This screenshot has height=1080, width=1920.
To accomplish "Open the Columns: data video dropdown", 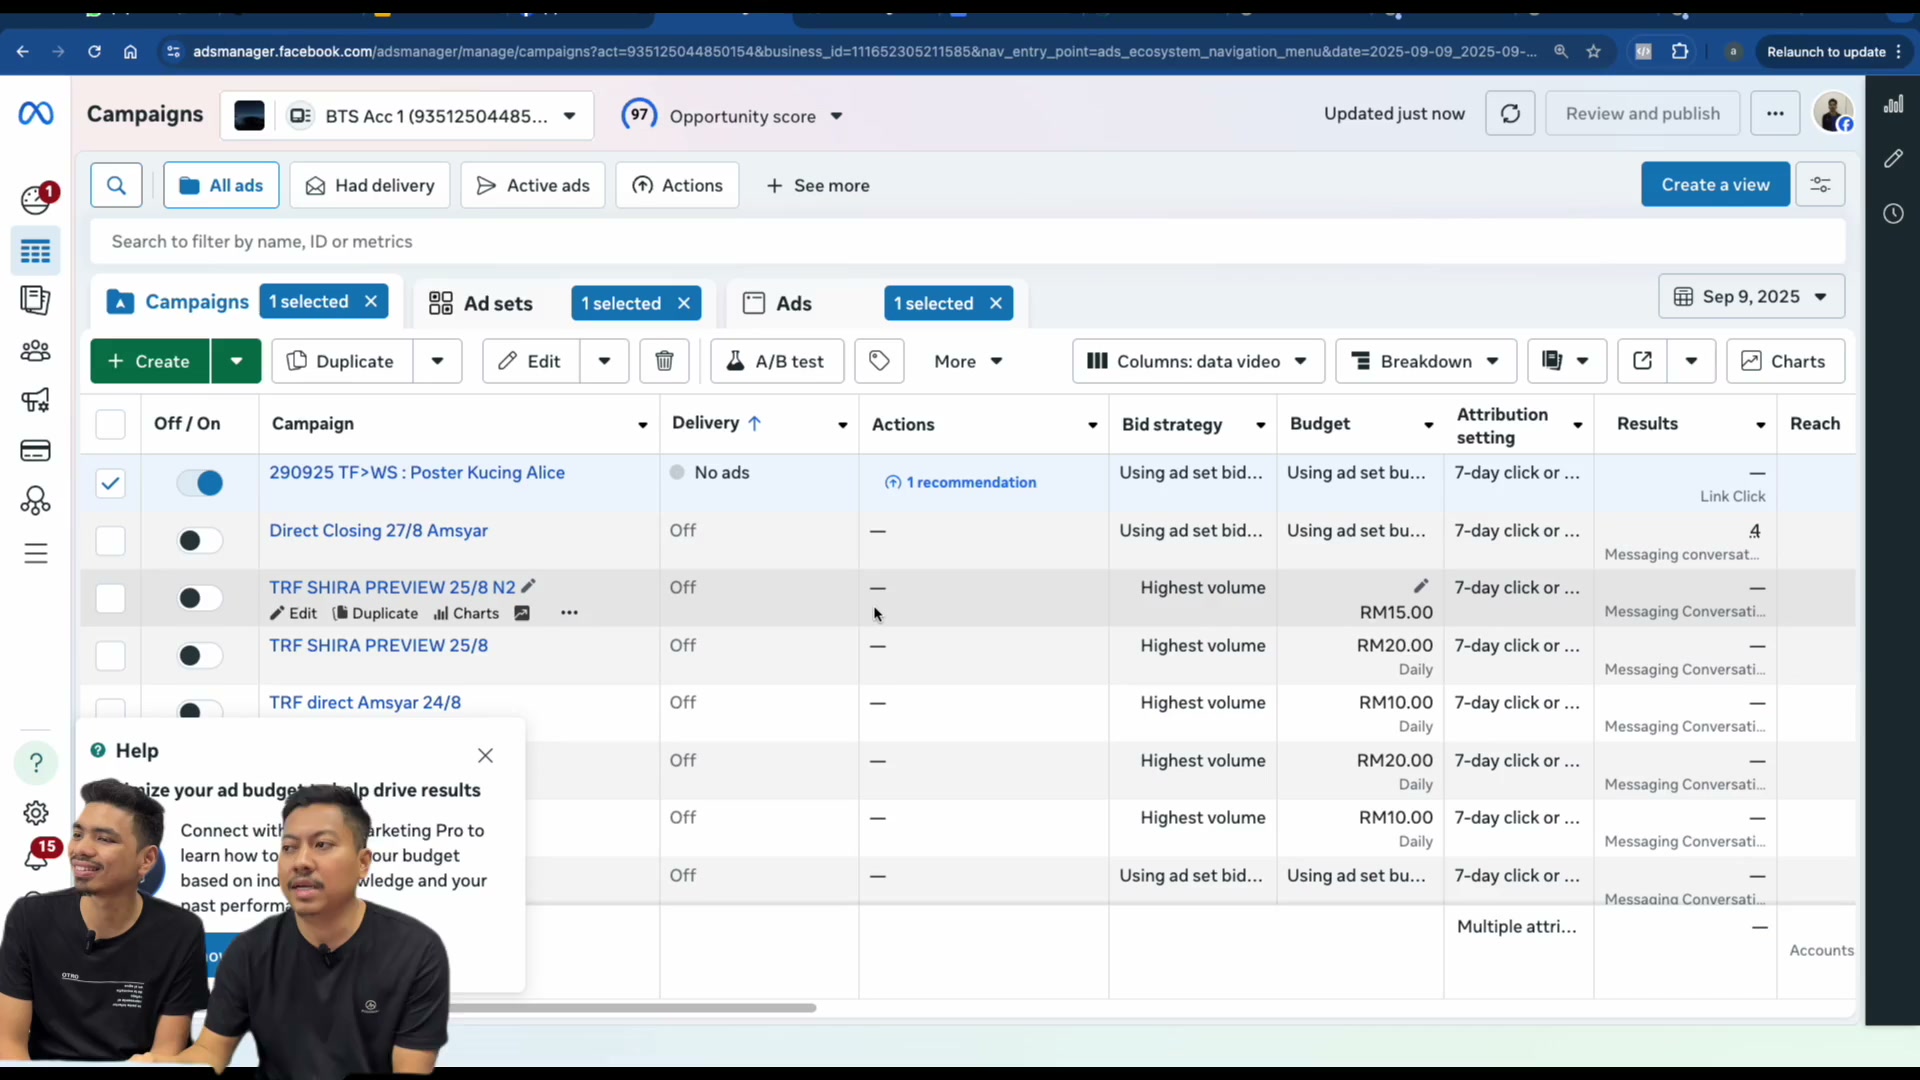I will tap(1198, 361).
